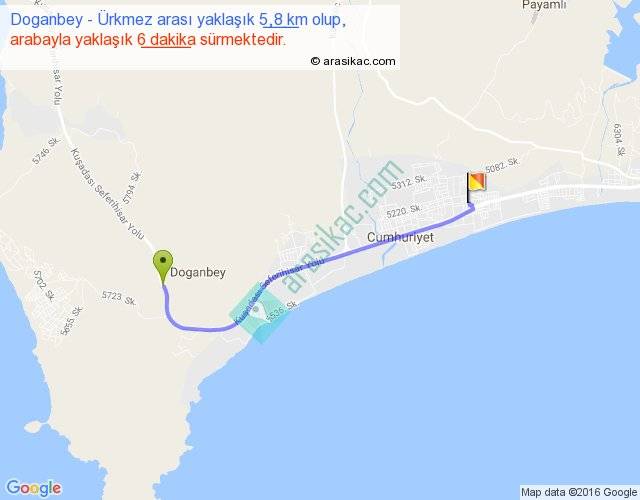Click the 6304. Sk. street label
This screenshot has height=500, width=640.
(x=619, y=140)
